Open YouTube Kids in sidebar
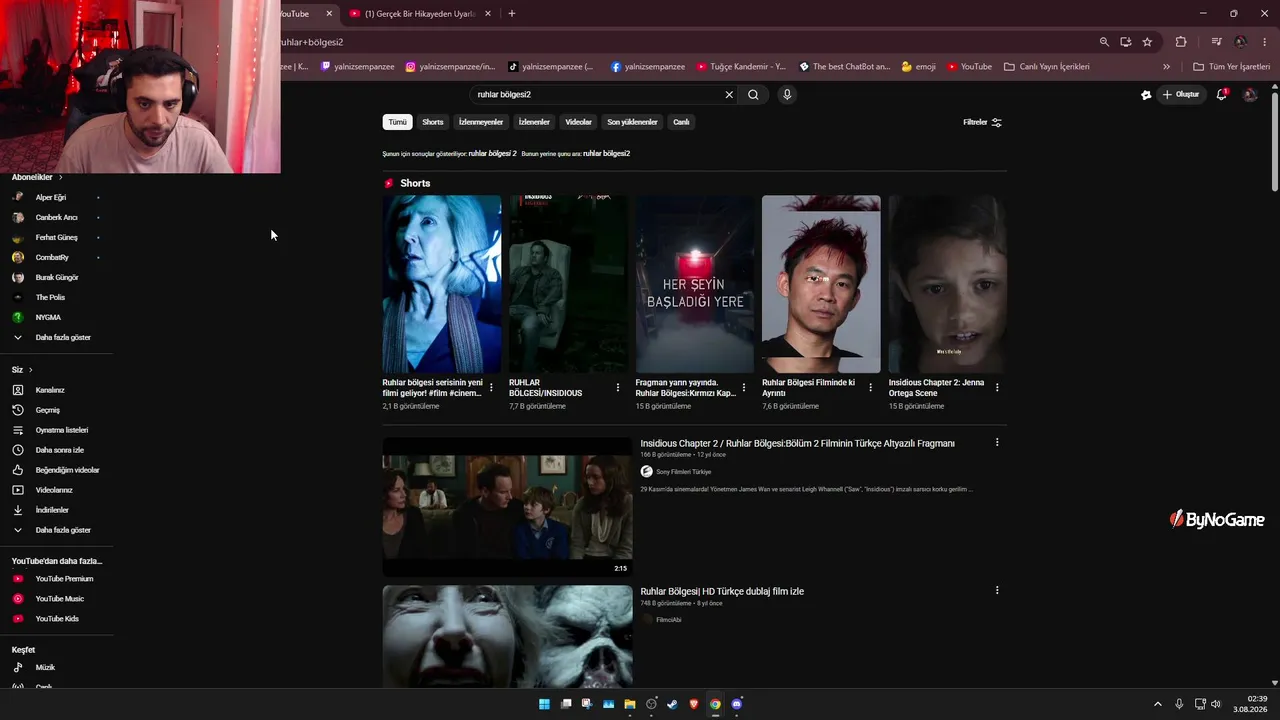 point(57,619)
